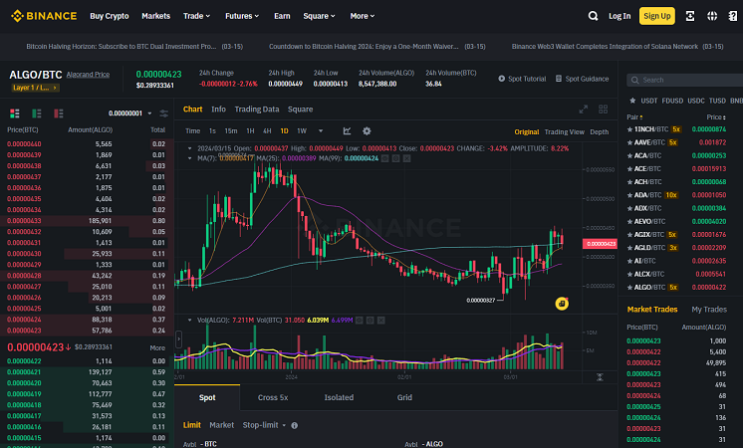743x448 pixels.
Task: Open the Futures dropdown menu
Action: (x=242, y=16)
